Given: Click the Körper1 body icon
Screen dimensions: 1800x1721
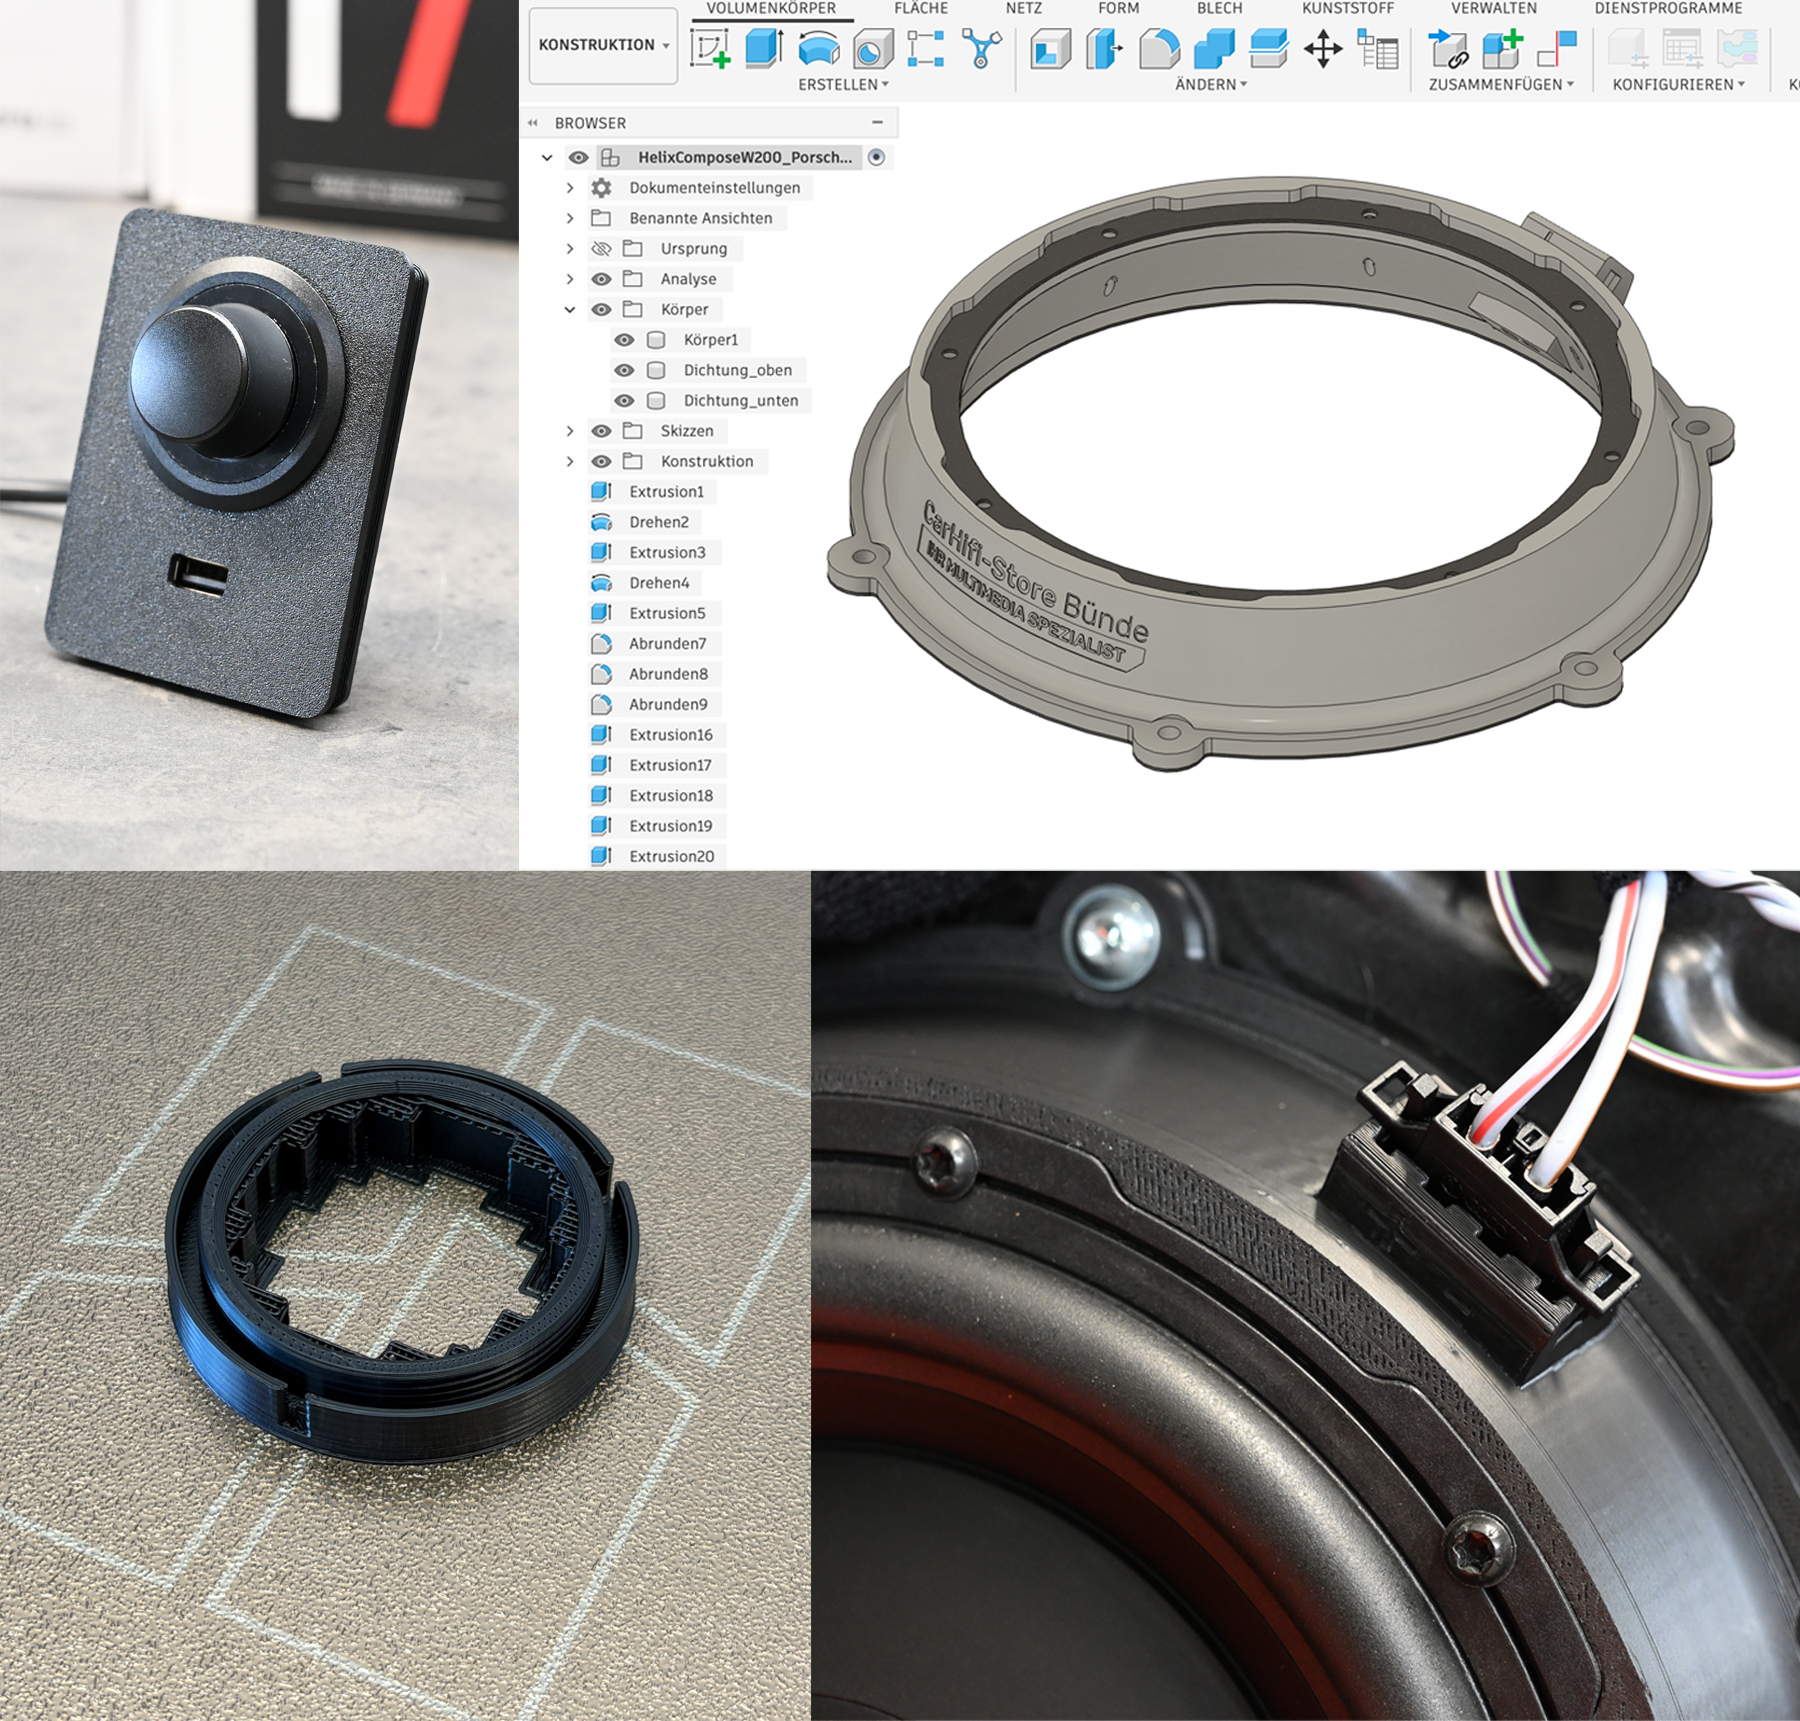Looking at the screenshot, I should pos(656,340).
